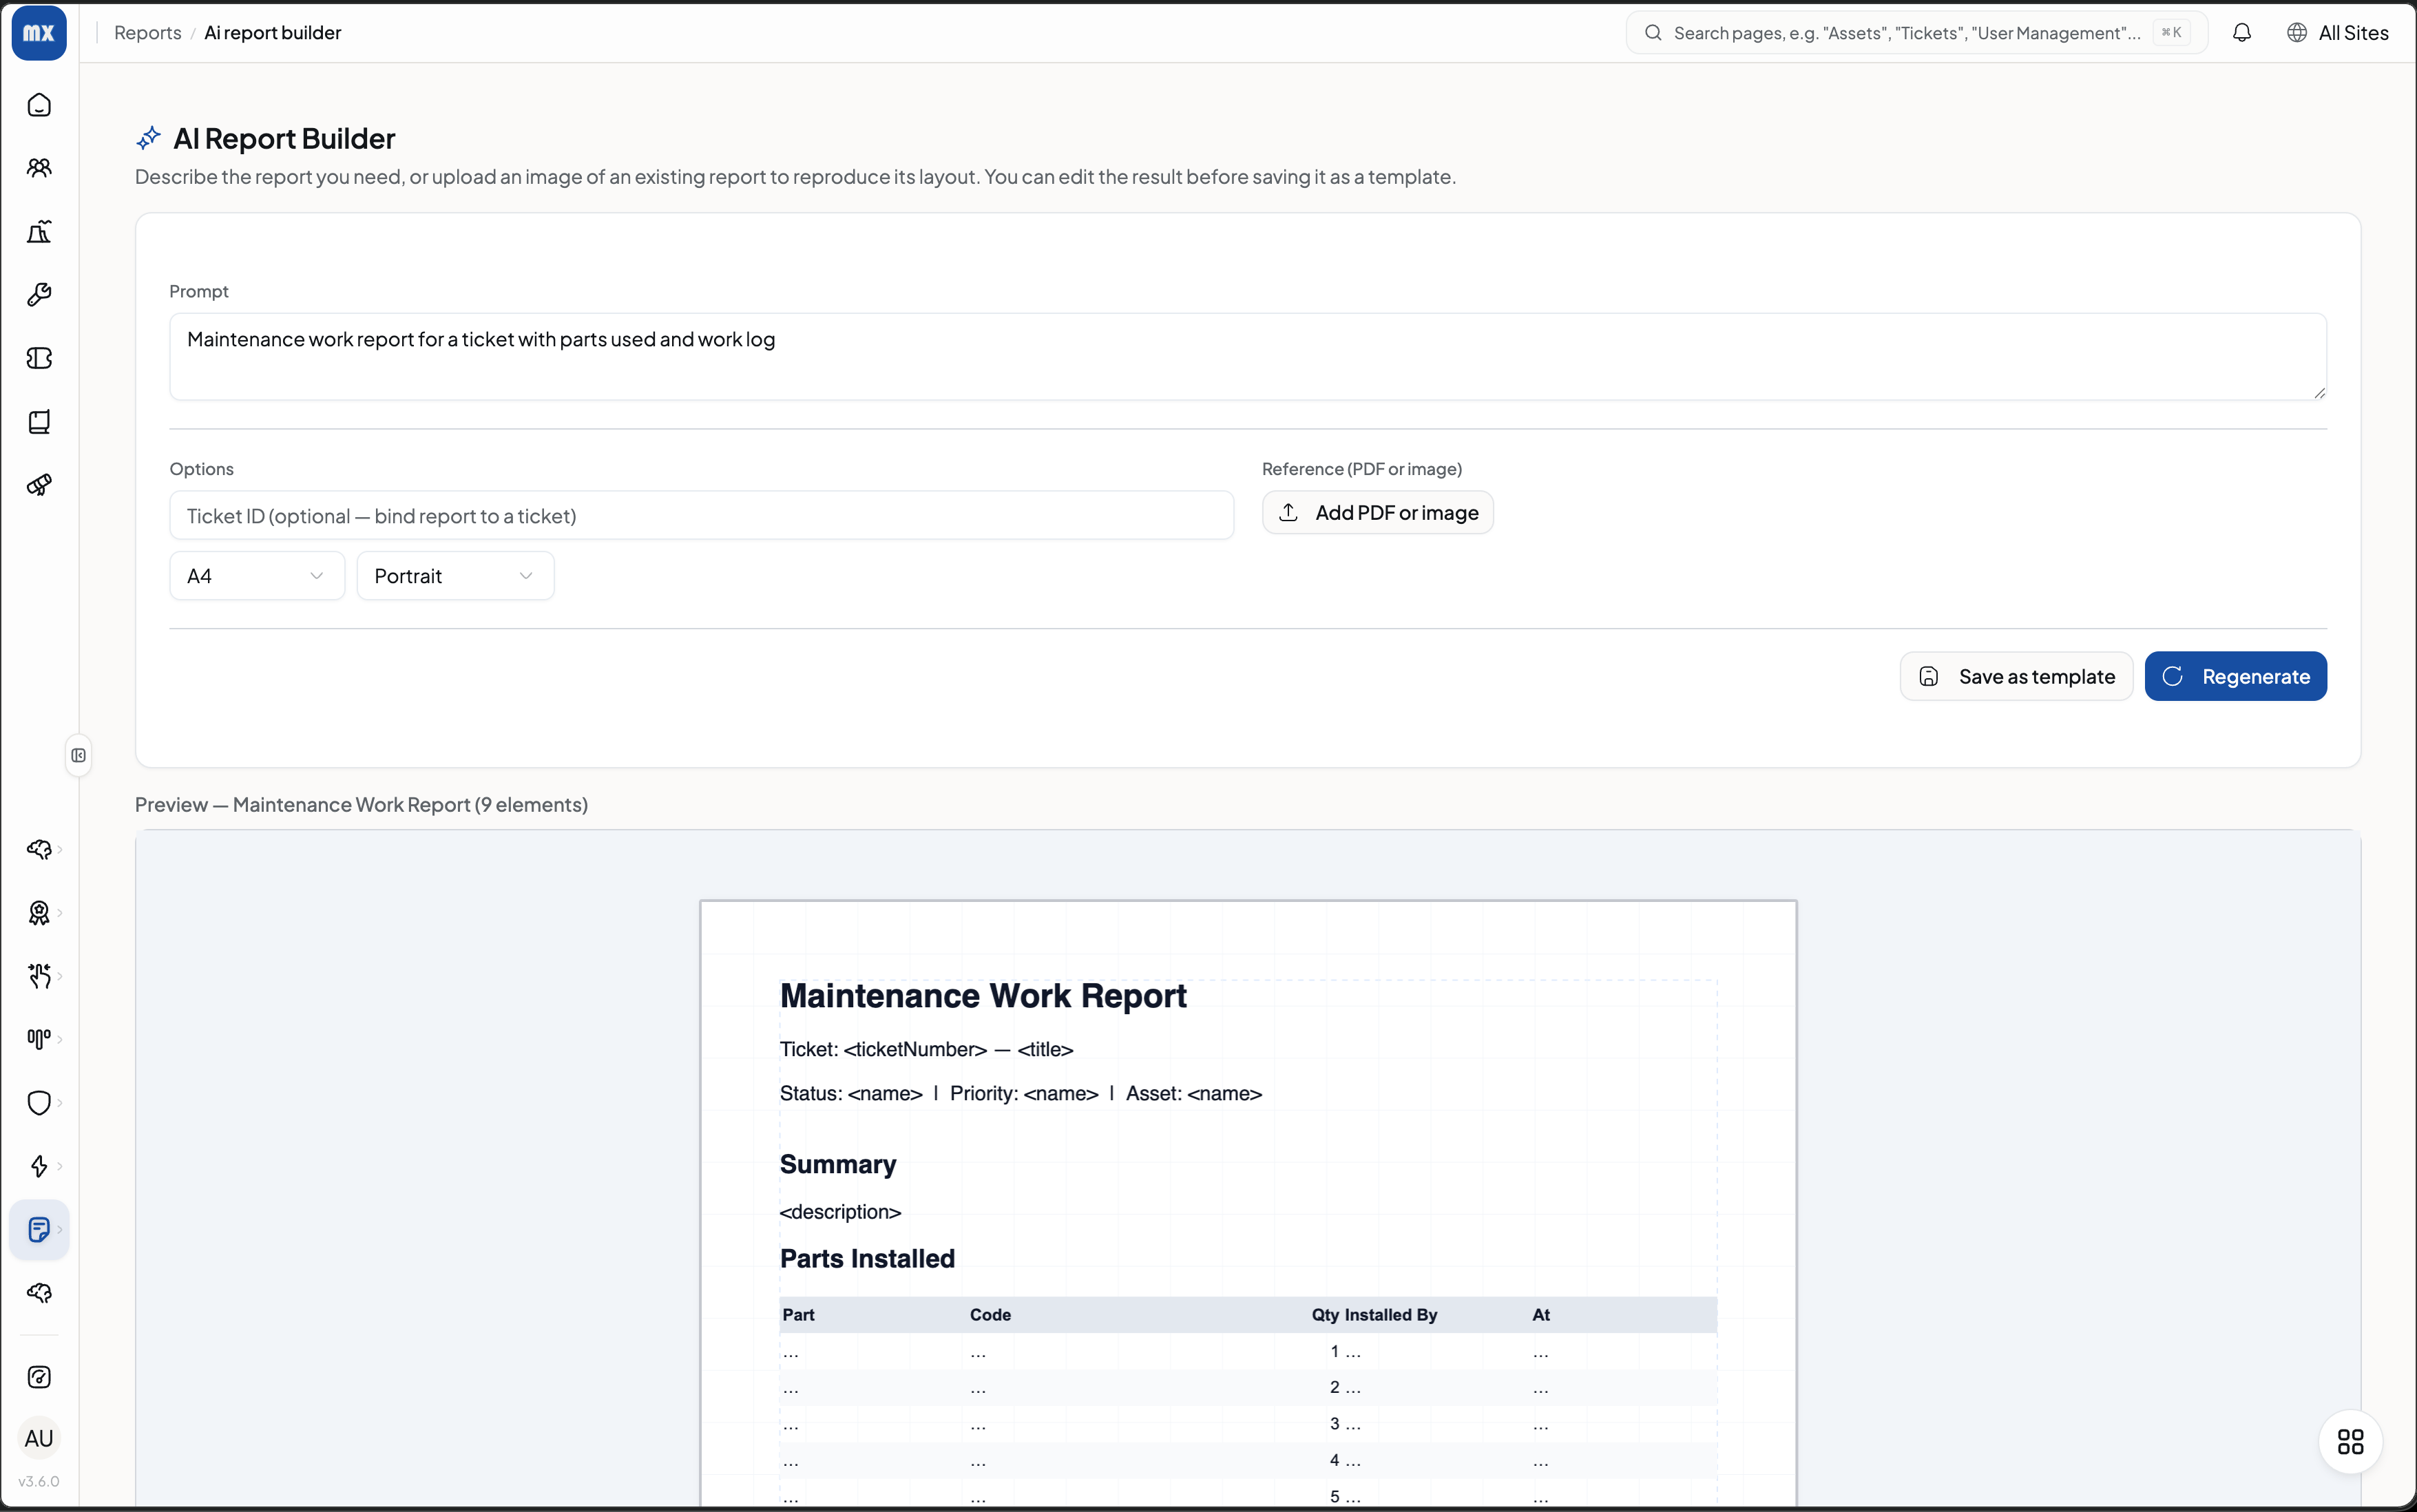Click the 'AI Report Builder' page heading
The width and height of the screenshot is (2417, 1512).
coord(284,138)
